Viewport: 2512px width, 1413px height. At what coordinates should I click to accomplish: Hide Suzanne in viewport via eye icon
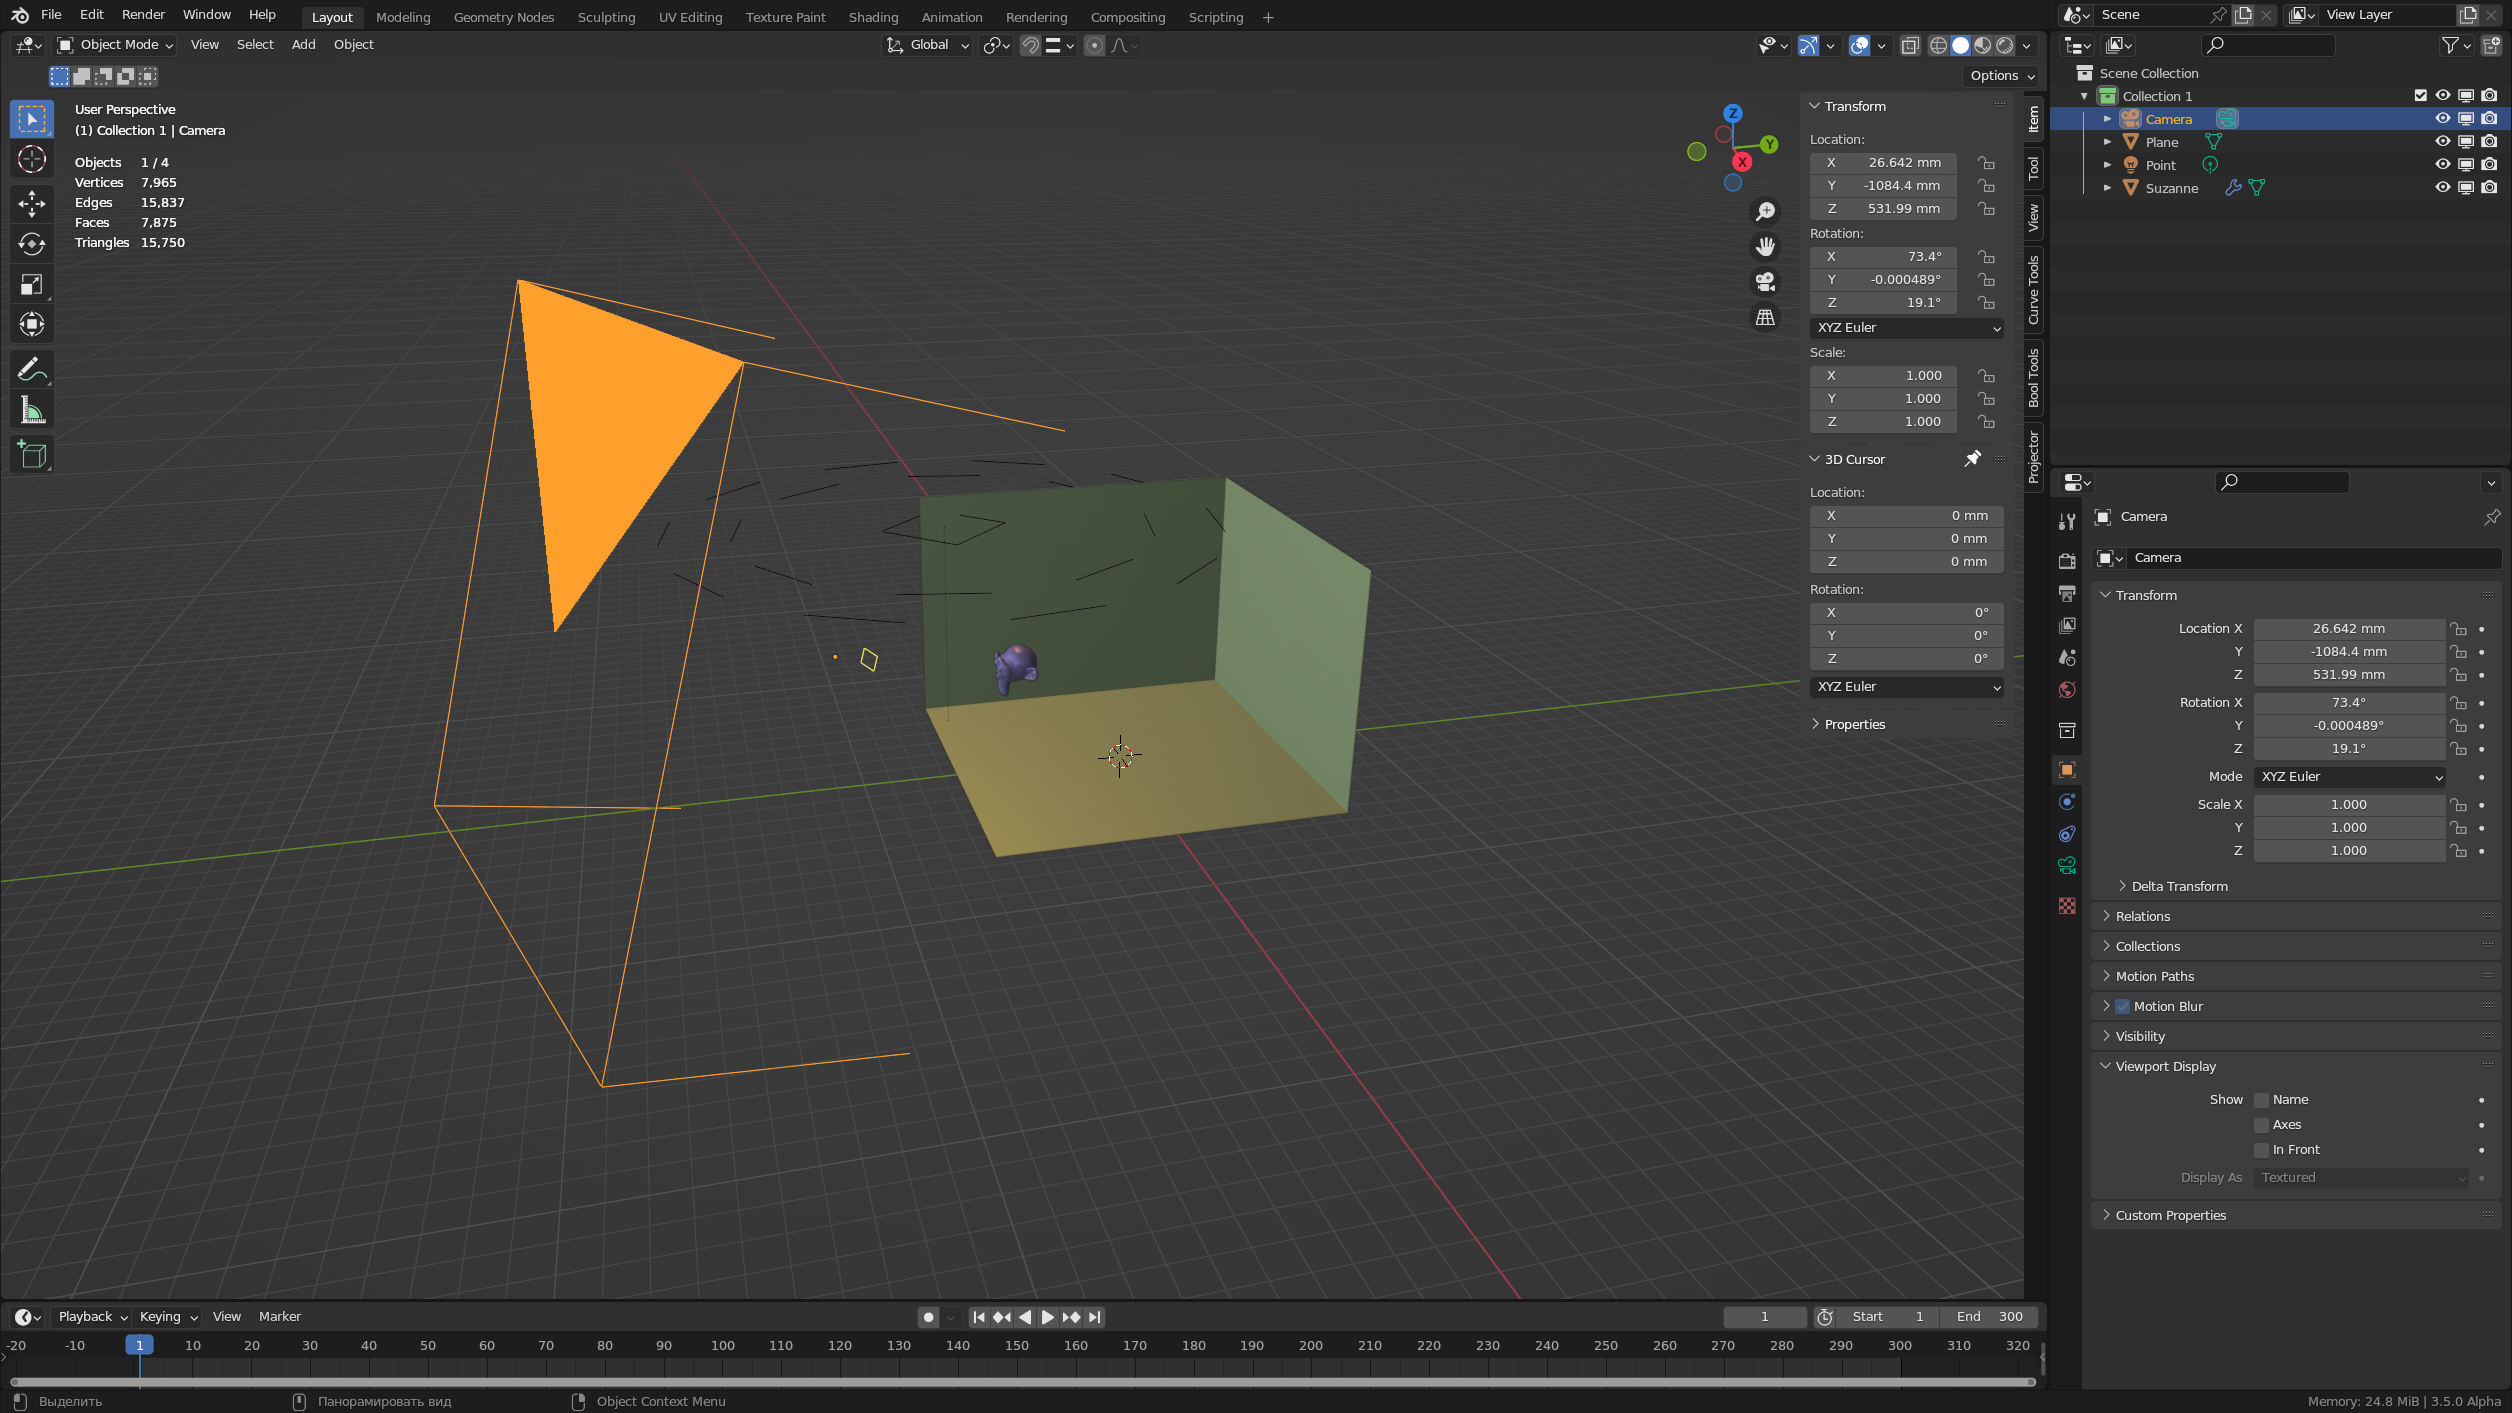(2443, 188)
